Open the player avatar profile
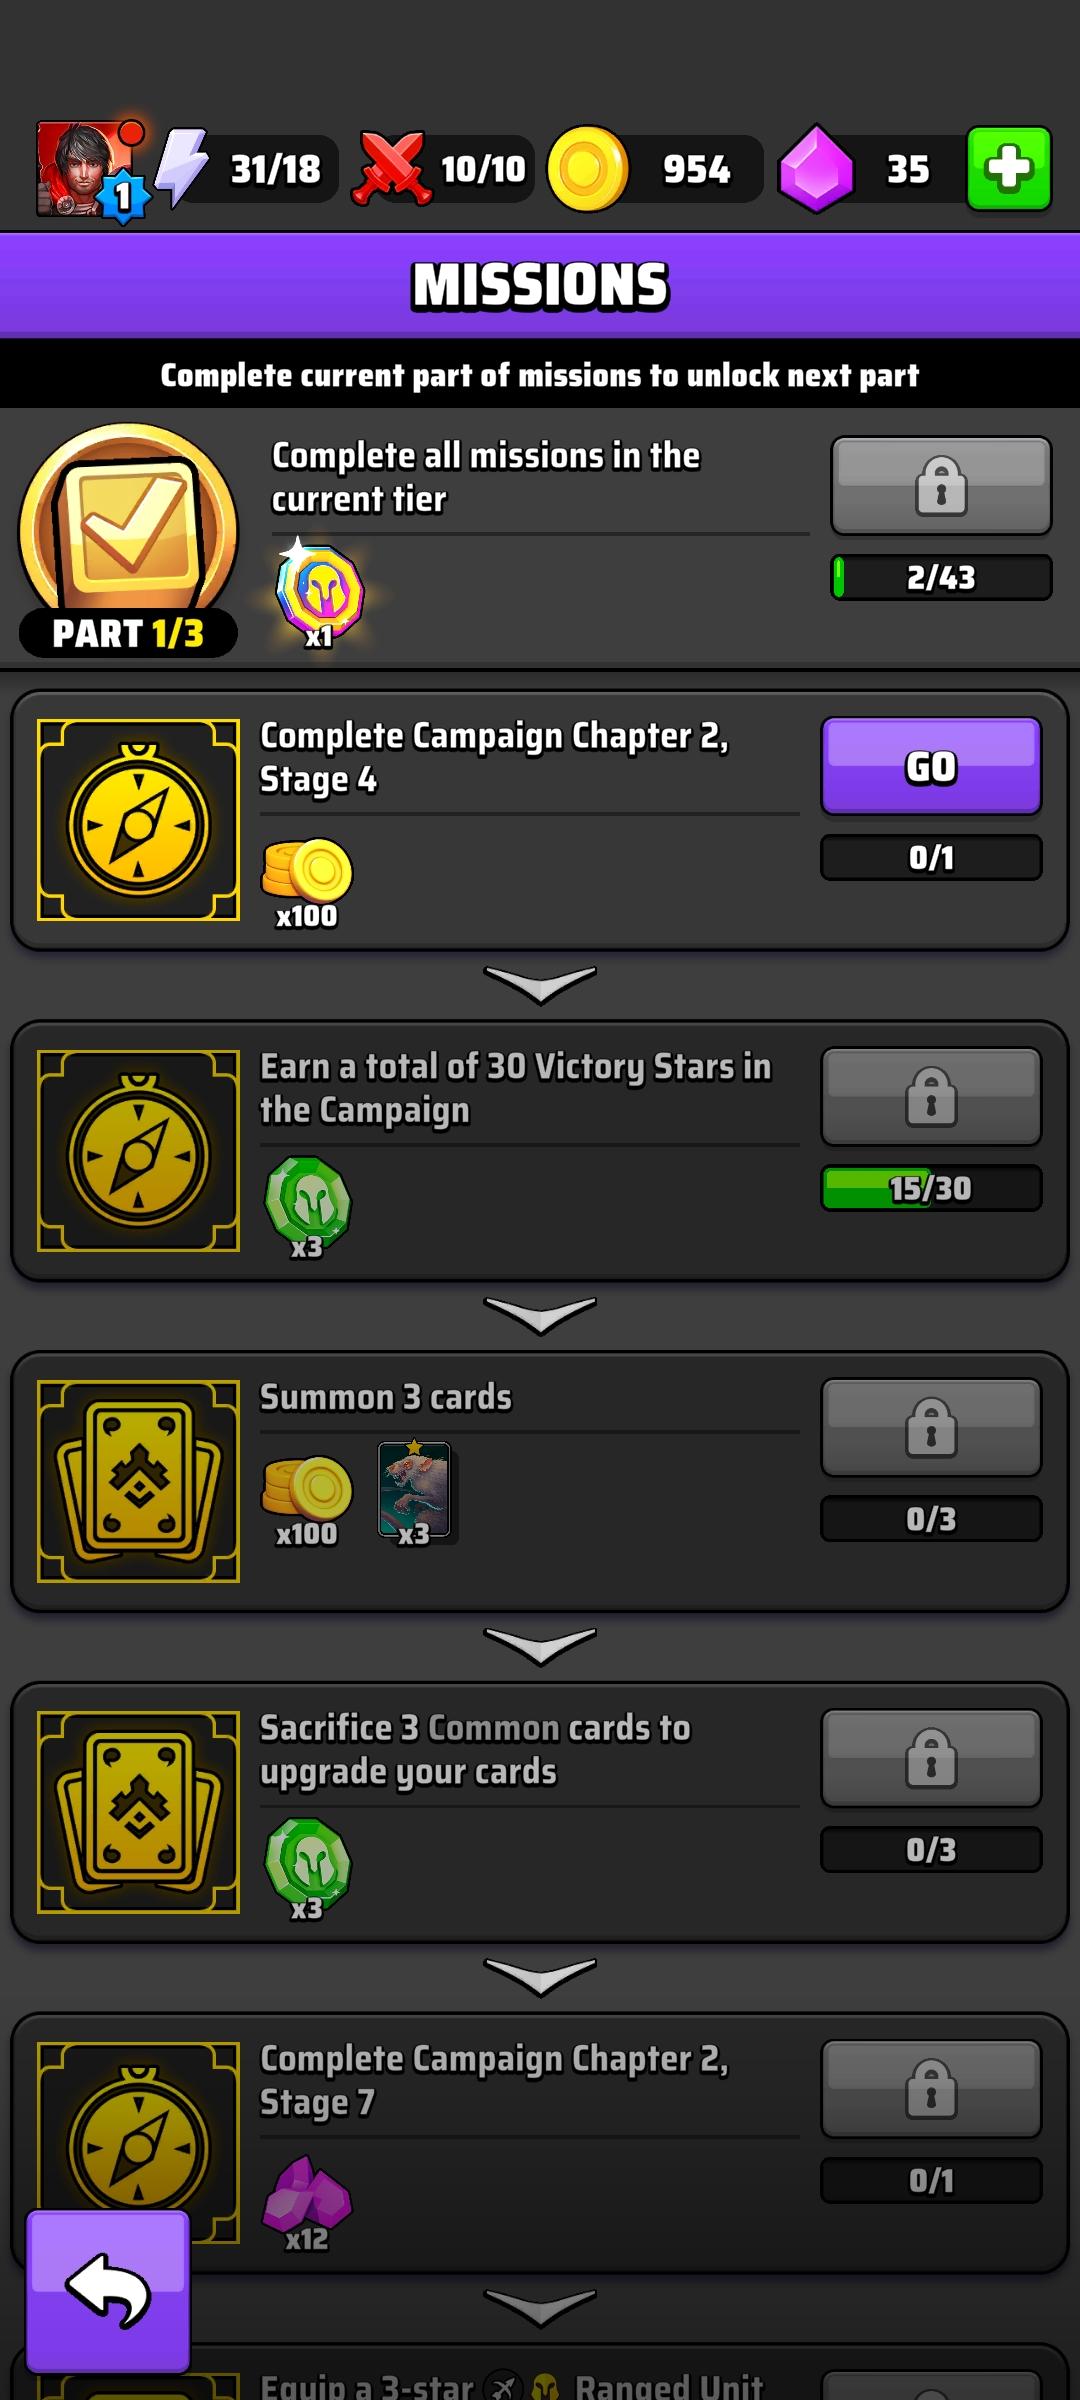Screen dimensions: 1080x2400 (90, 170)
